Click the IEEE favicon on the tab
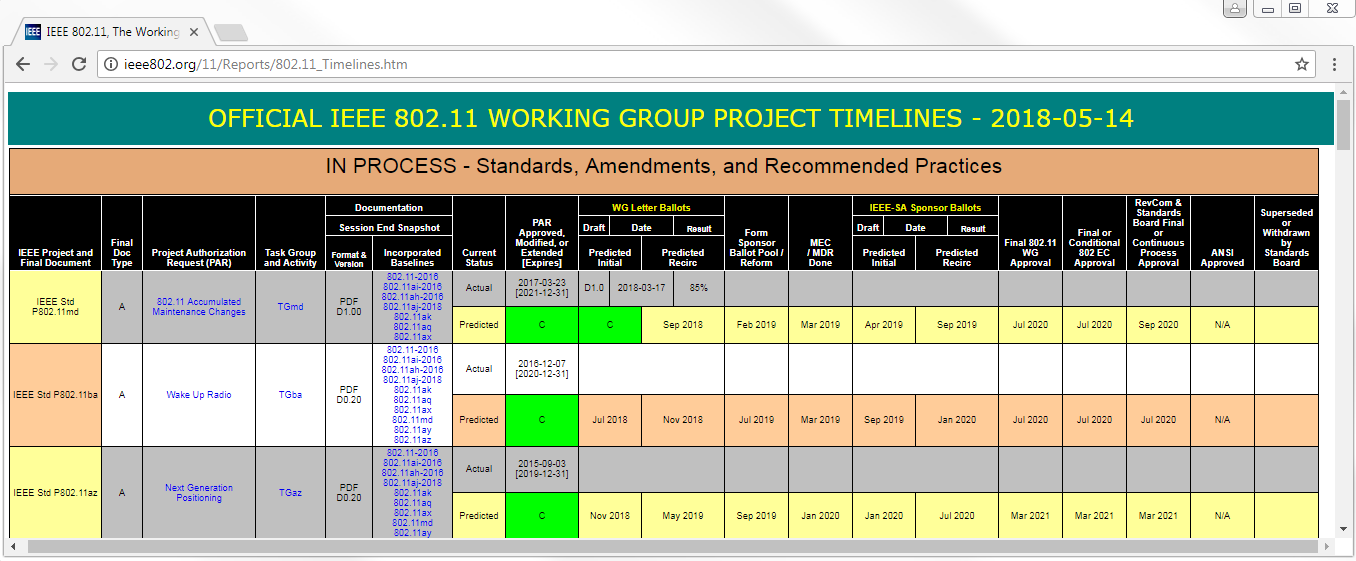The height and width of the screenshot is (561, 1356). coord(33,32)
